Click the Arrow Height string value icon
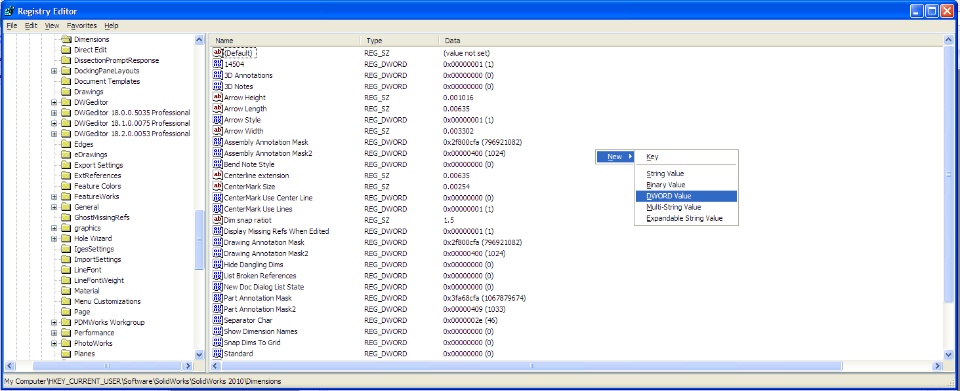The image size is (960, 391). (217, 97)
